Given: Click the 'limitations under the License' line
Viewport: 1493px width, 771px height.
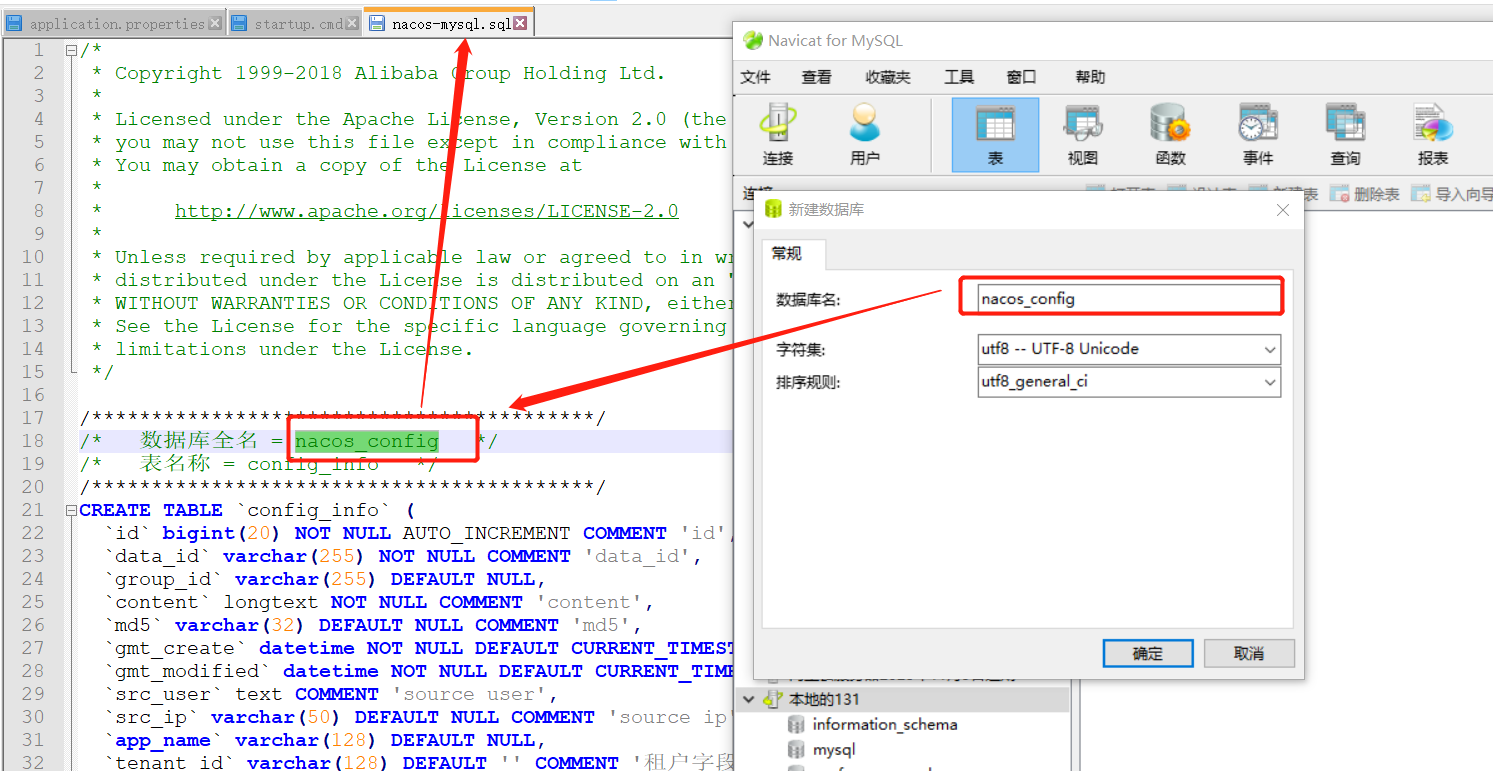Looking at the screenshot, I should click(282, 349).
